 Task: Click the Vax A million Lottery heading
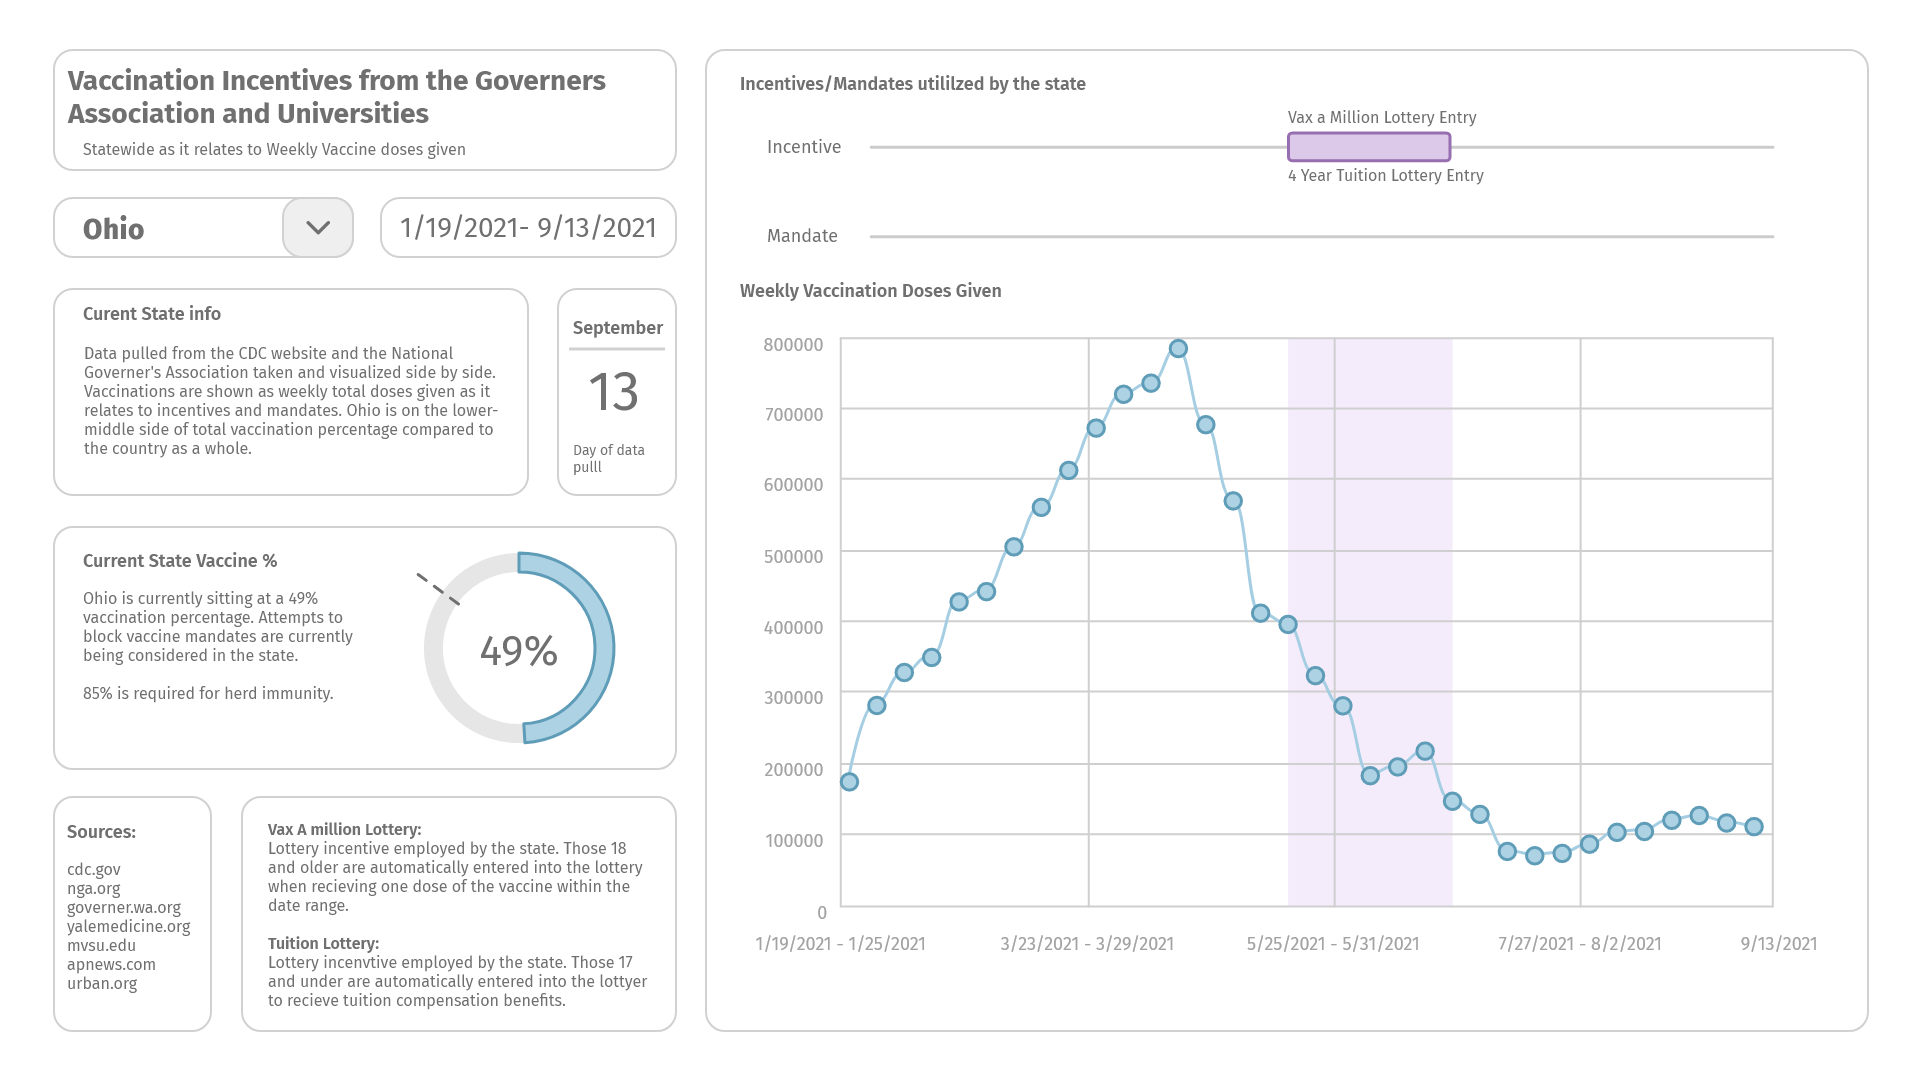coord(345,830)
